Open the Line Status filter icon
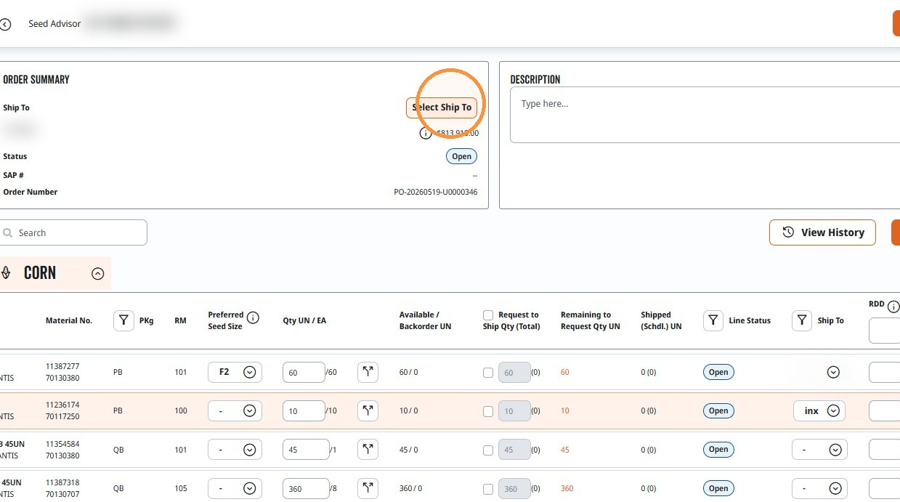This screenshot has width=900, height=502. (x=713, y=320)
